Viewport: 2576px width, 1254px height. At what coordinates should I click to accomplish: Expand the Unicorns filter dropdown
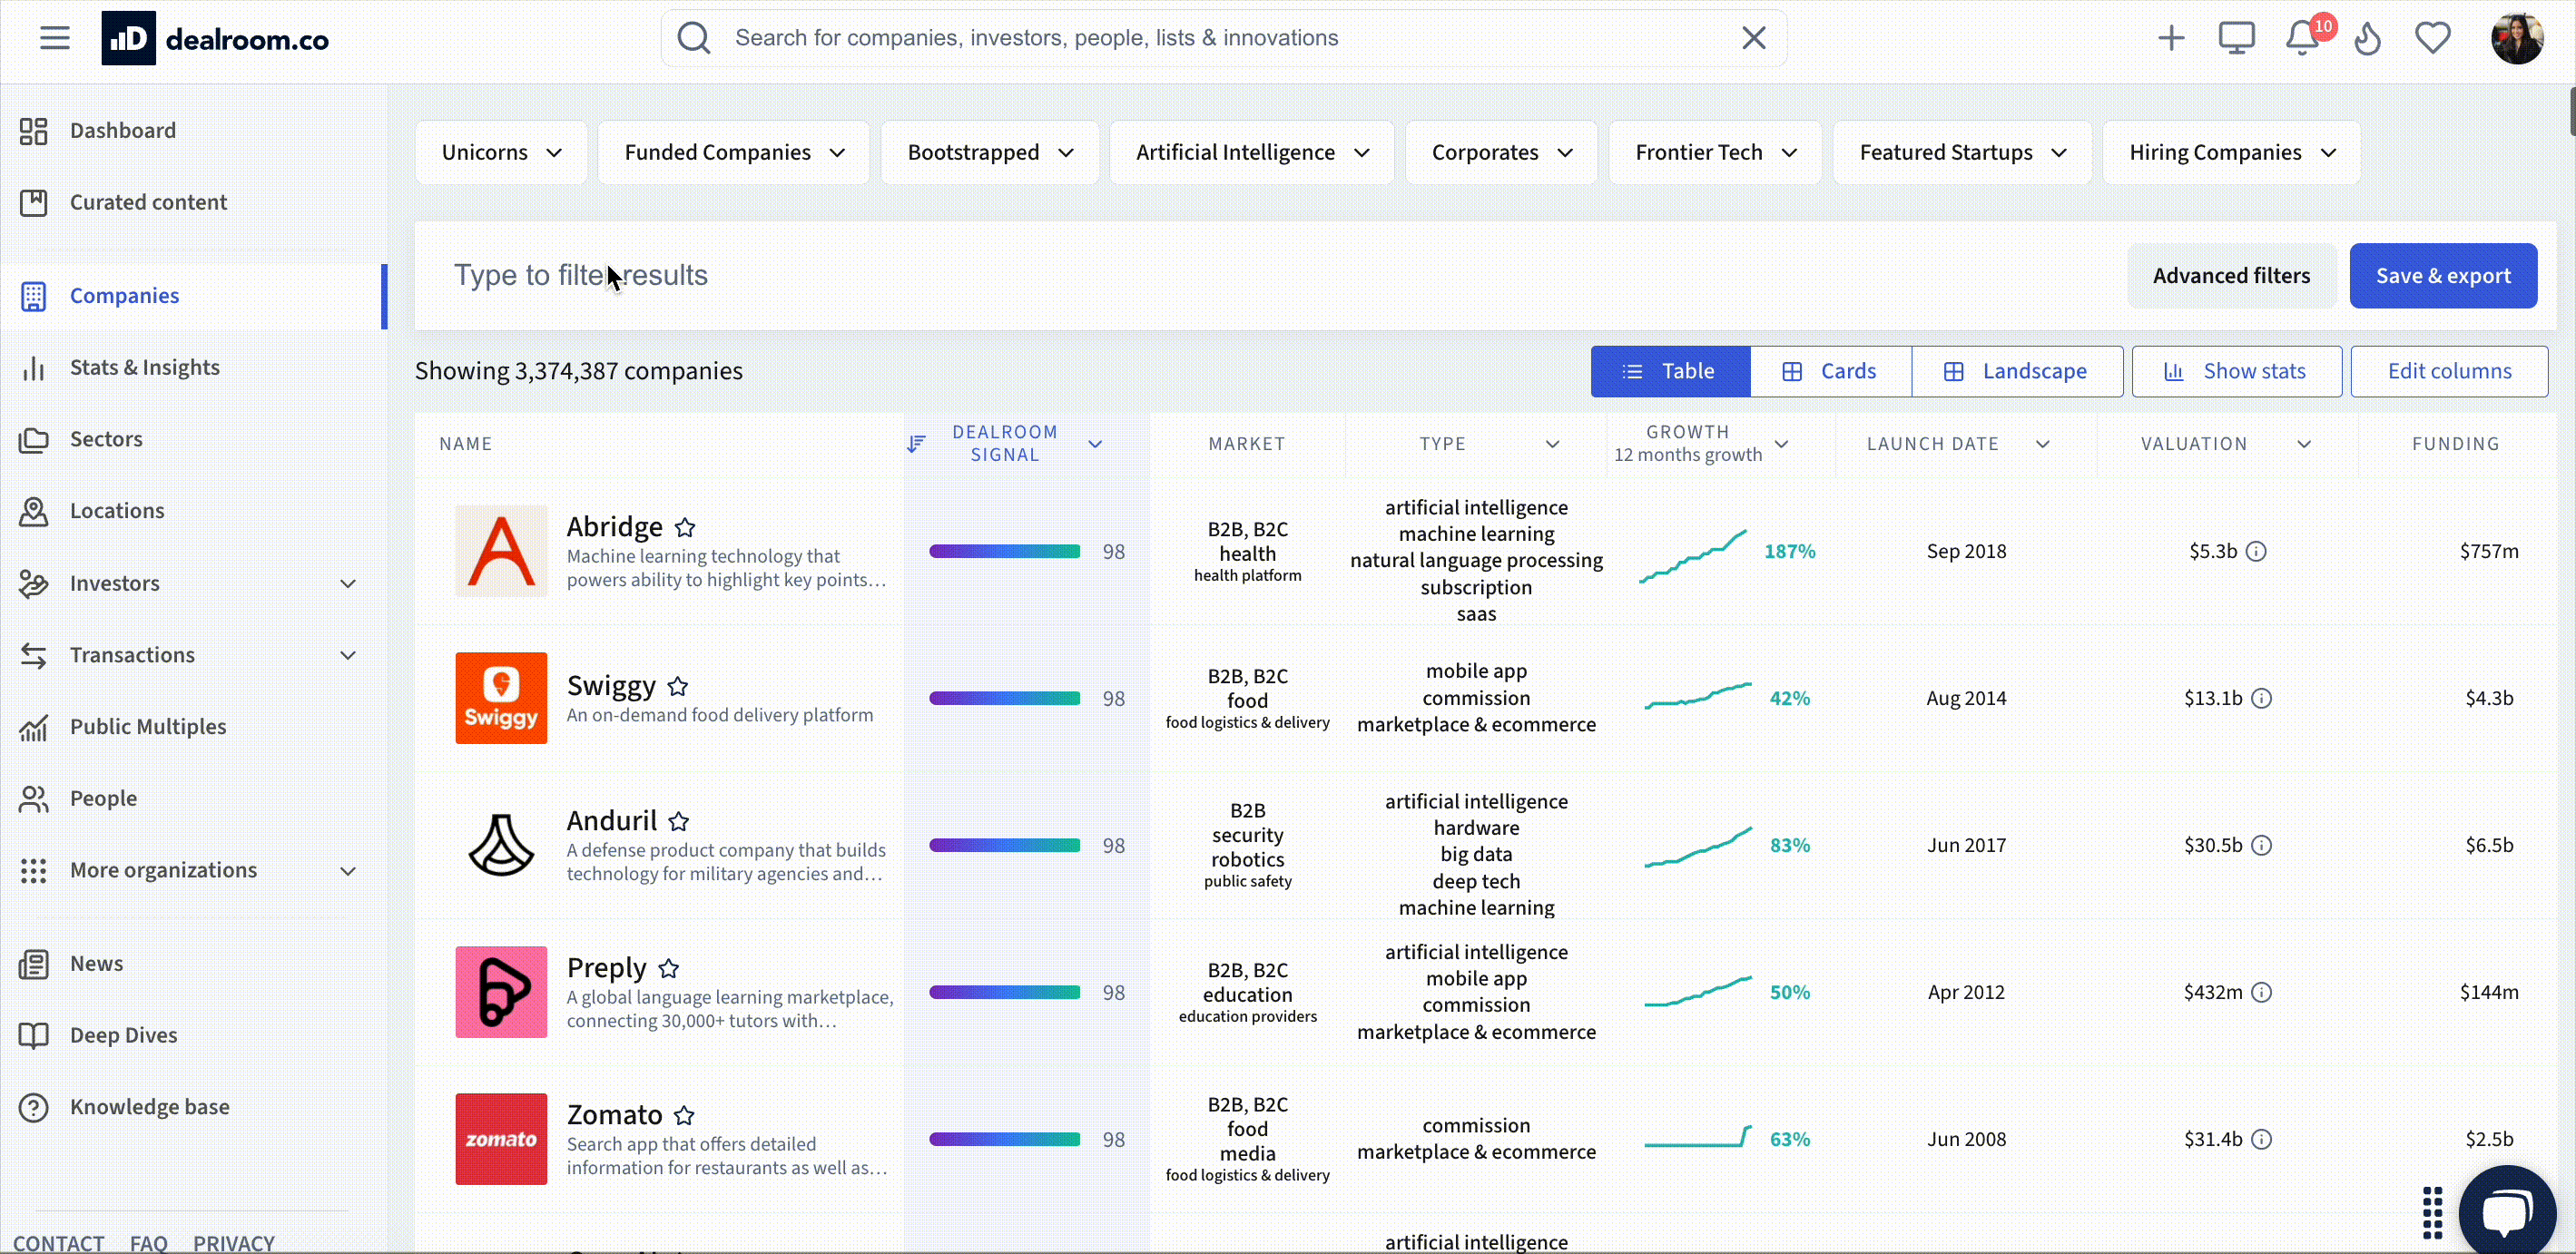click(x=501, y=152)
